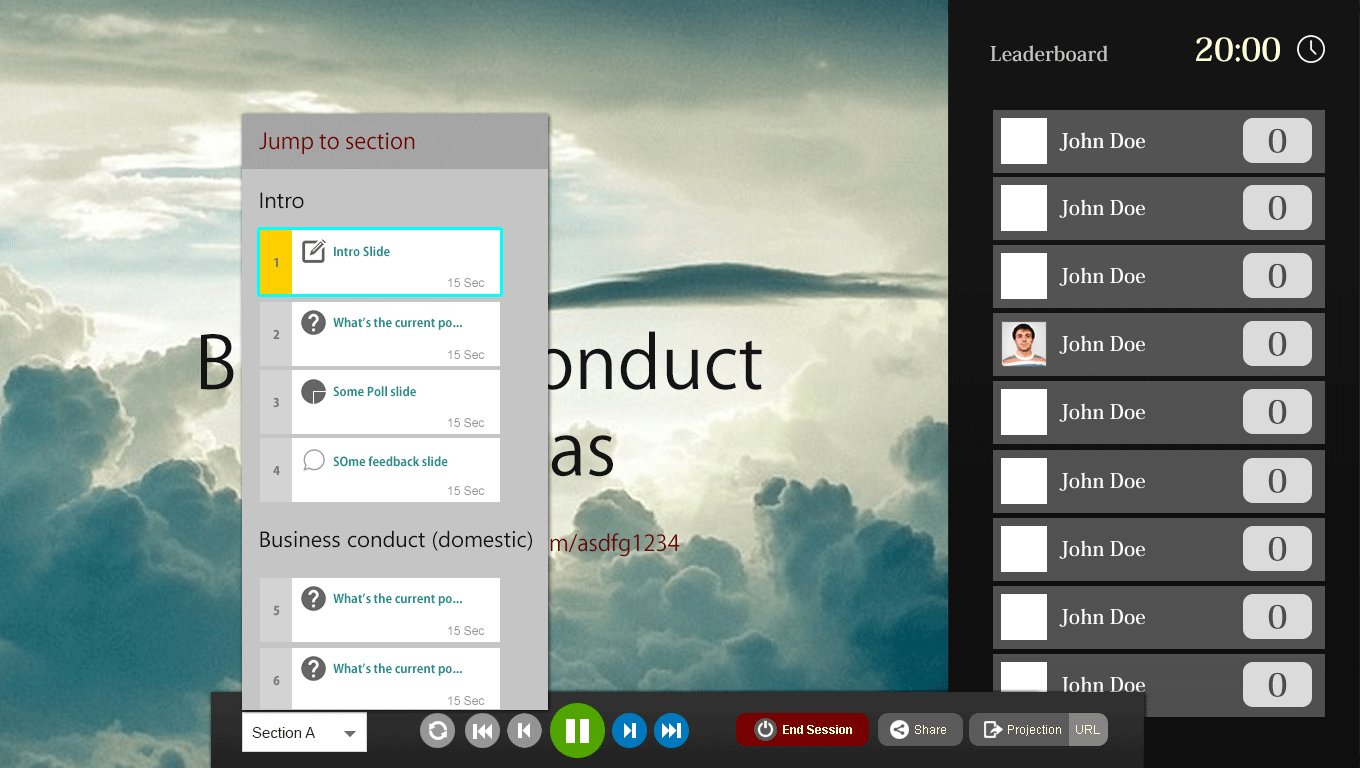Select the Intro Slide title
The image size is (1360, 768).
pos(362,252)
